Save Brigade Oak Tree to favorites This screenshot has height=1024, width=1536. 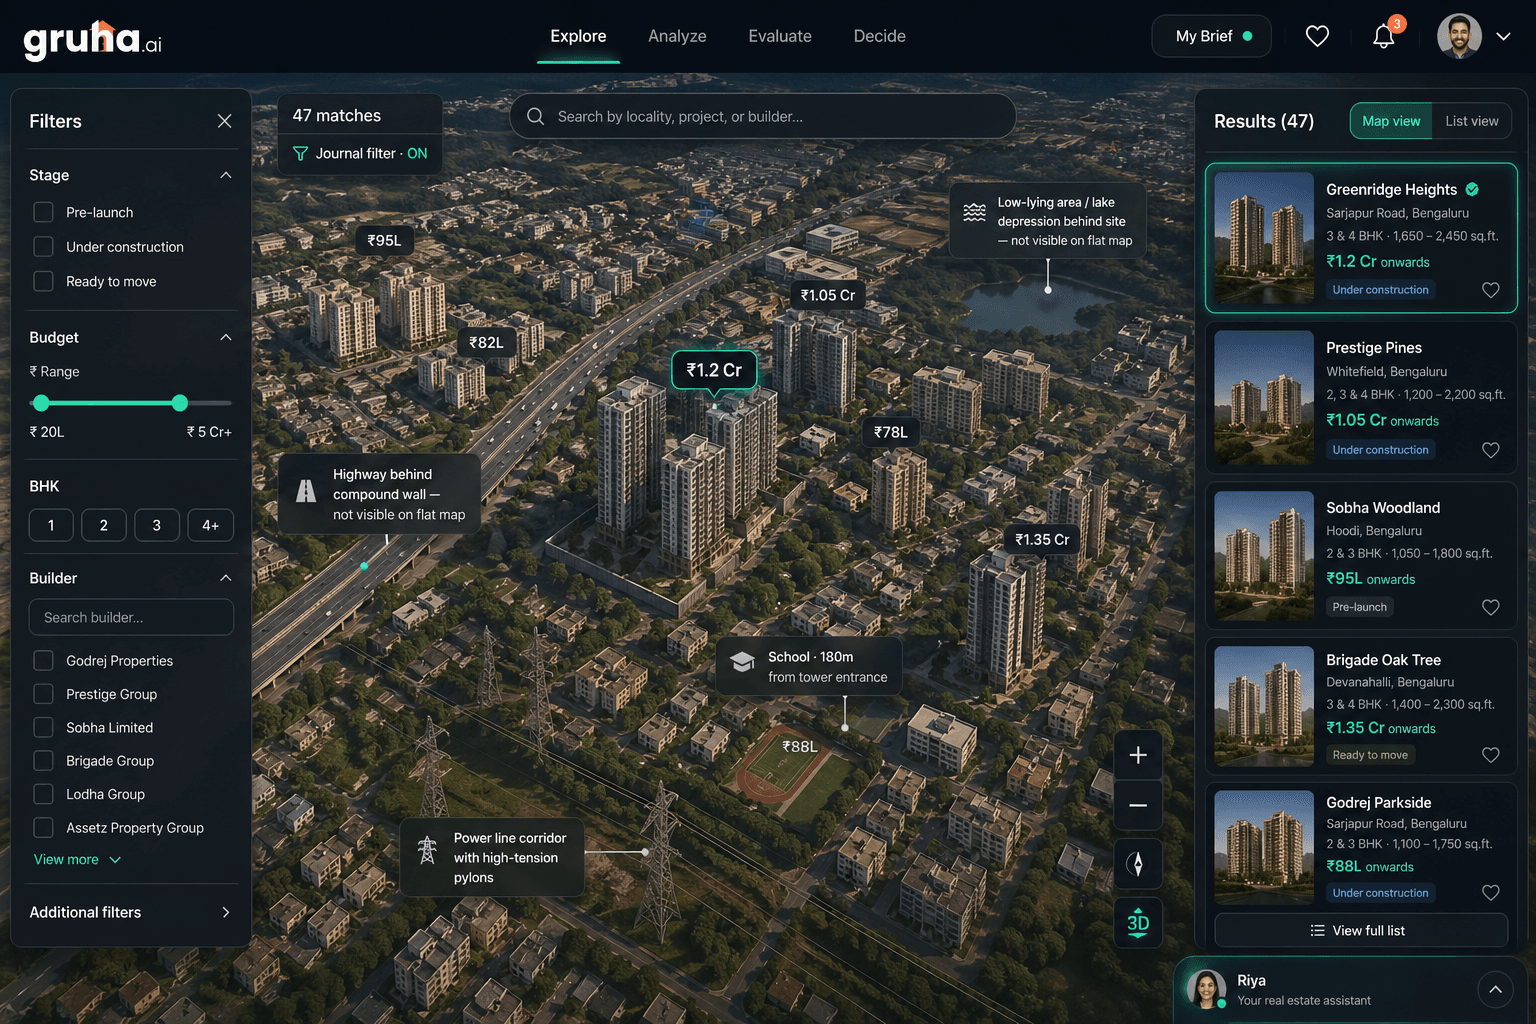coord(1490,755)
